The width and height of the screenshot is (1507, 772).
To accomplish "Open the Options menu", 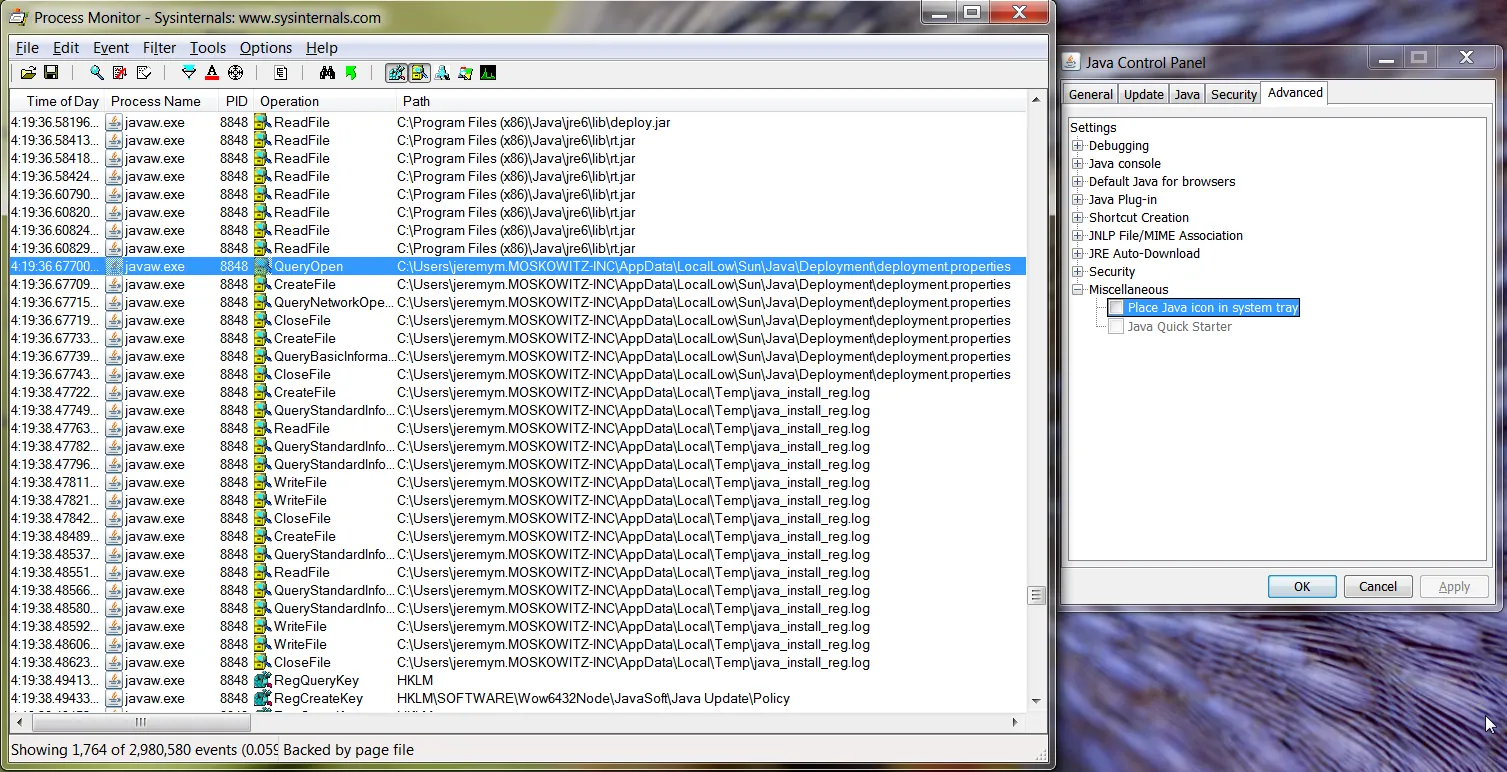I will coord(266,48).
